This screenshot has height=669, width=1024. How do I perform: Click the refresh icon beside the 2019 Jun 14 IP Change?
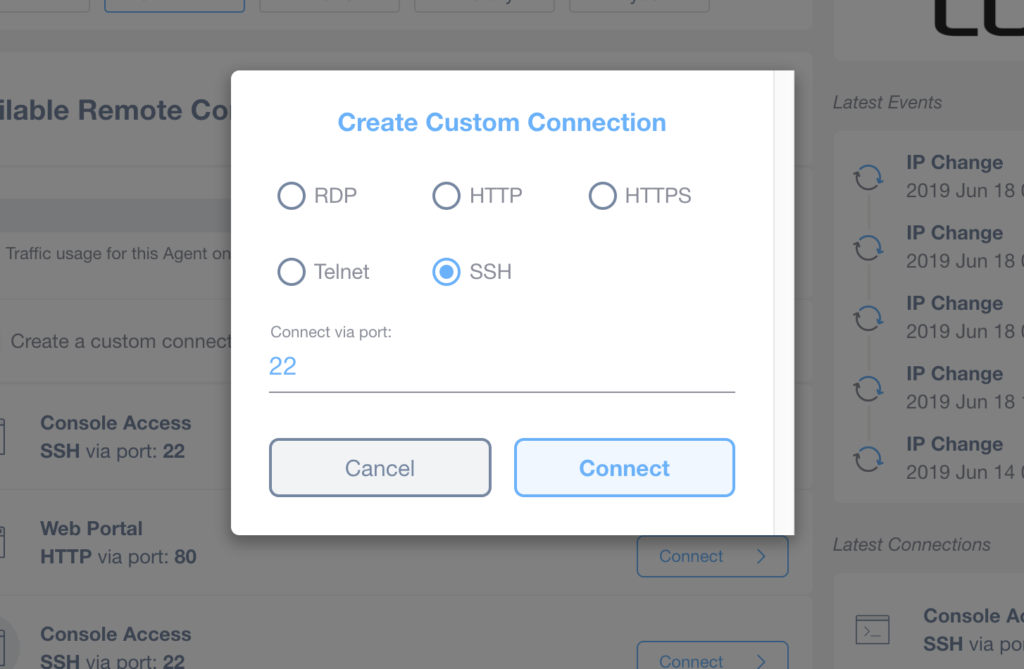pyautogui.click(x=869, y=458)
